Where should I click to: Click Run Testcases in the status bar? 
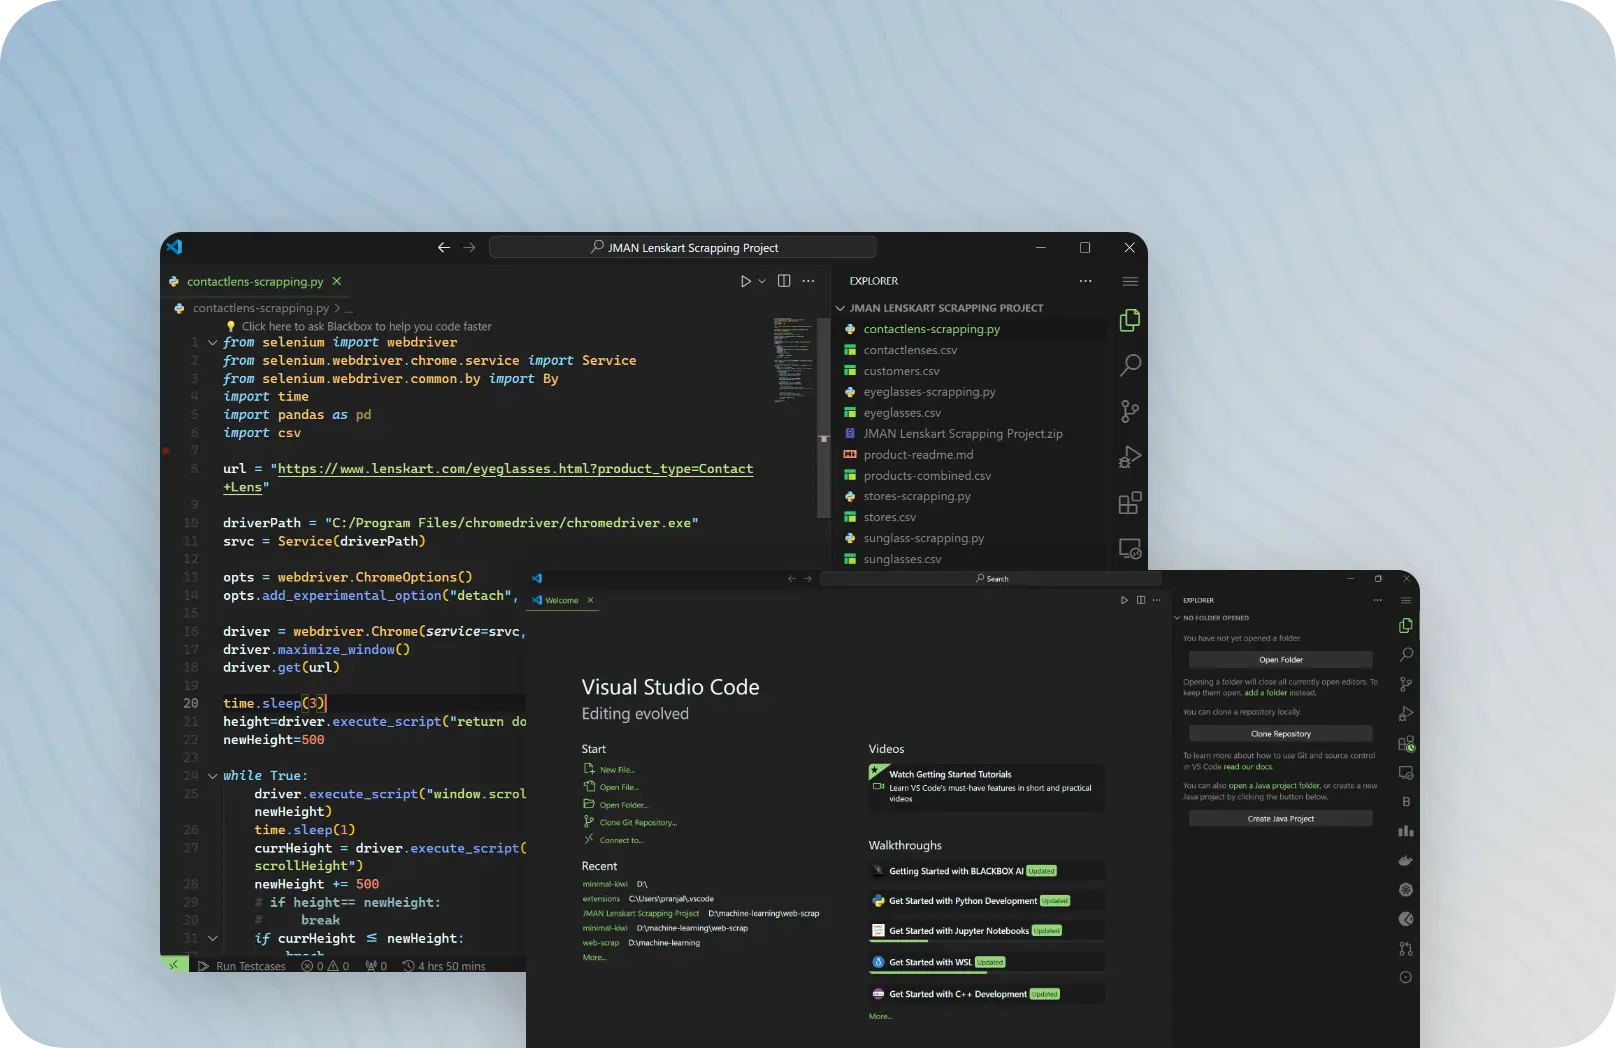click(242, 966)
